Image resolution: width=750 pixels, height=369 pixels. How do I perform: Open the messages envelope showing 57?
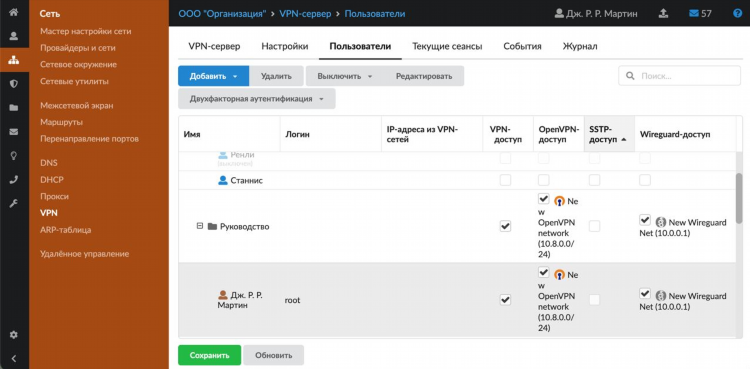click(x=700, y=13)
